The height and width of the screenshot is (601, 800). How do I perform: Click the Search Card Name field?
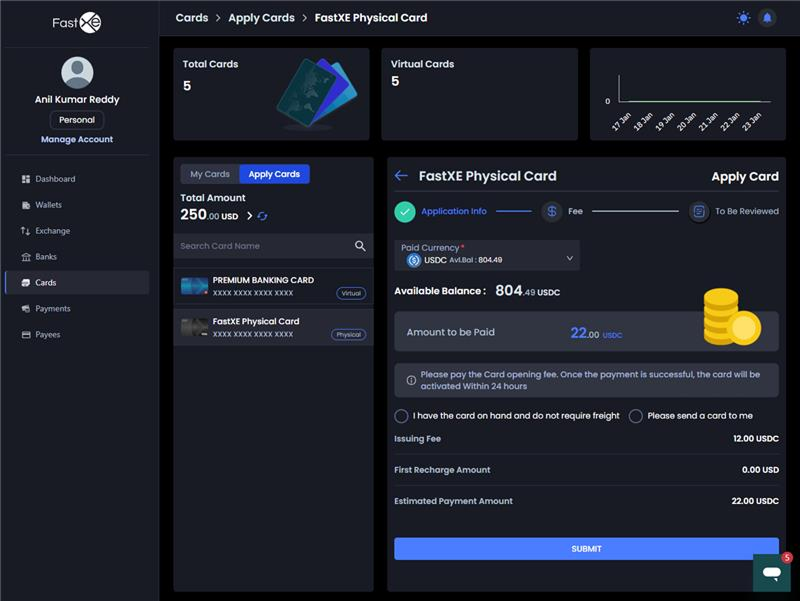(x=262, y=246)
